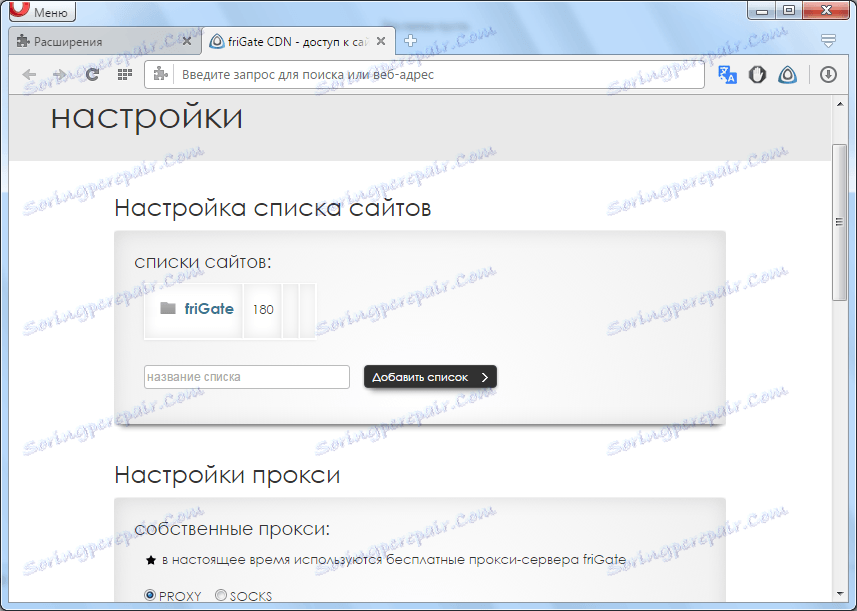Screen dimensions: 857x611
Task: Close the Расширения tab
Action: [x=187, y=41]
